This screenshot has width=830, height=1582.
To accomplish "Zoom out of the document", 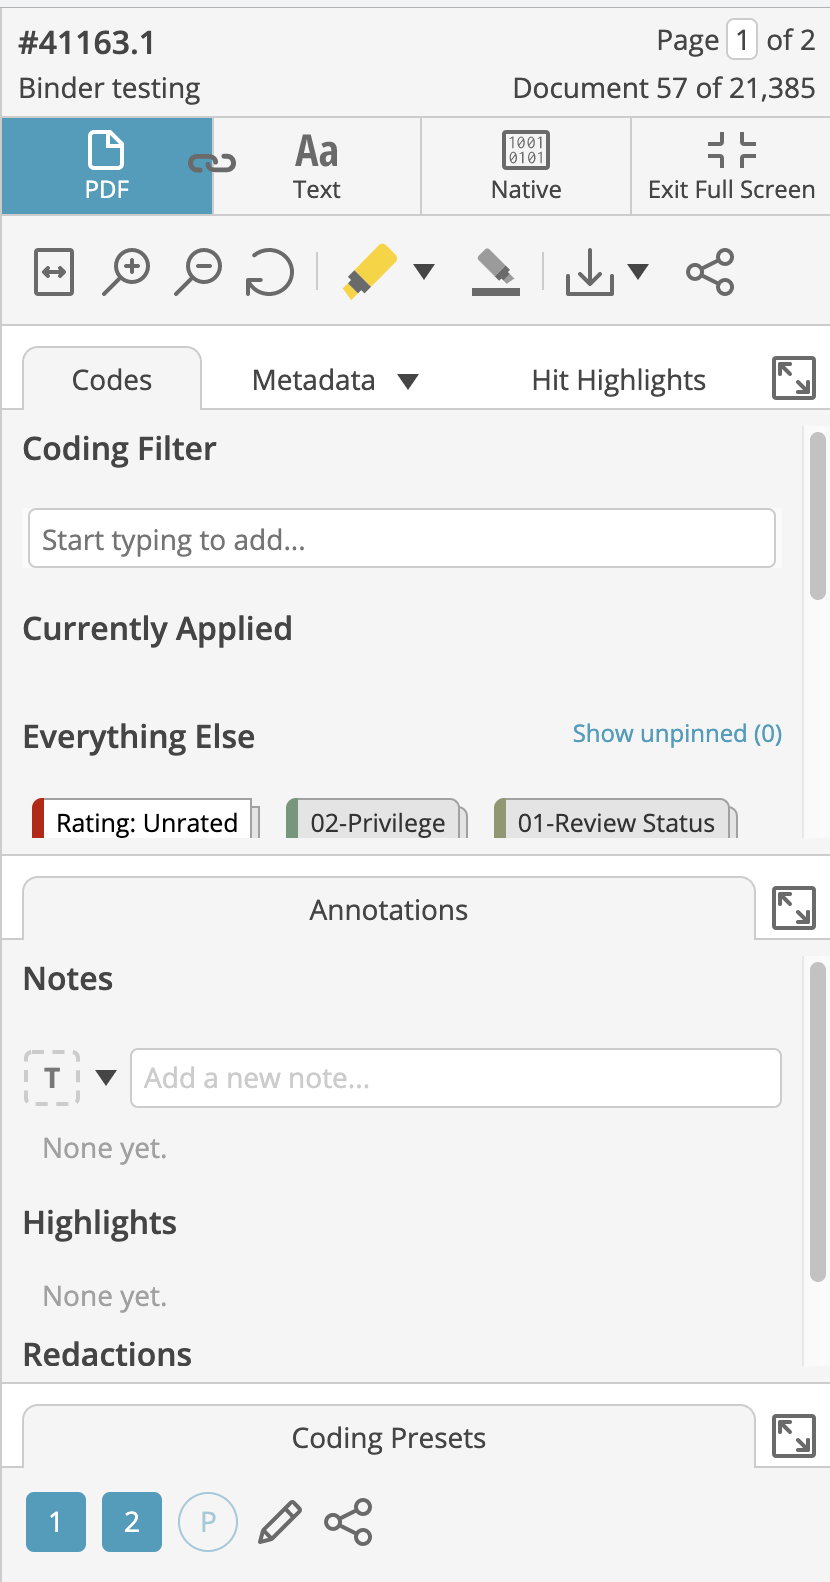I will coord(199,272).
